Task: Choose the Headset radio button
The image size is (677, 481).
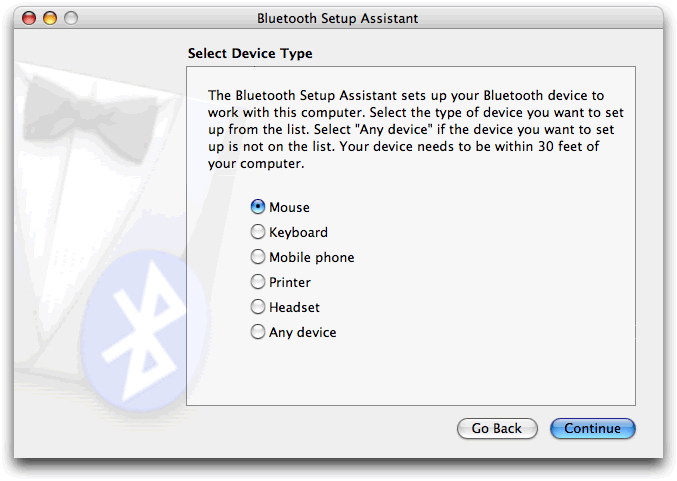Action: pos(258,307)
